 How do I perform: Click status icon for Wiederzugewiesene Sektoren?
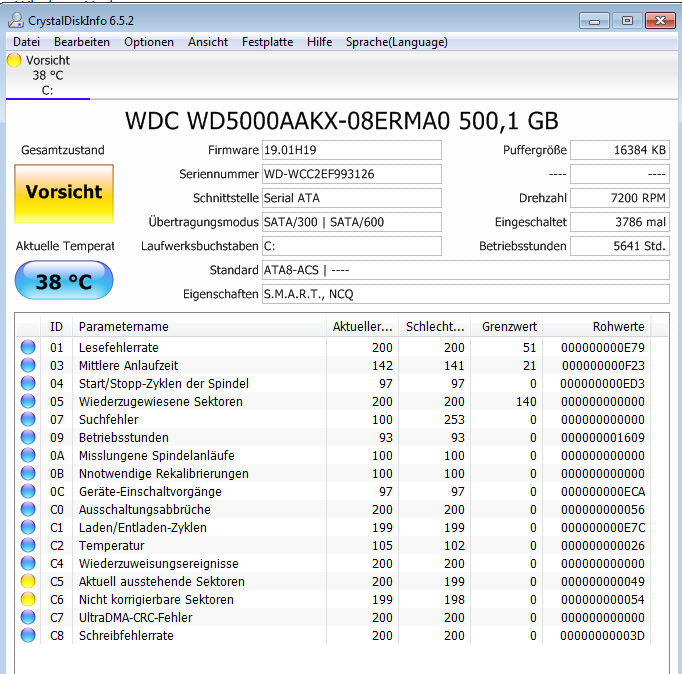(28, 401)
